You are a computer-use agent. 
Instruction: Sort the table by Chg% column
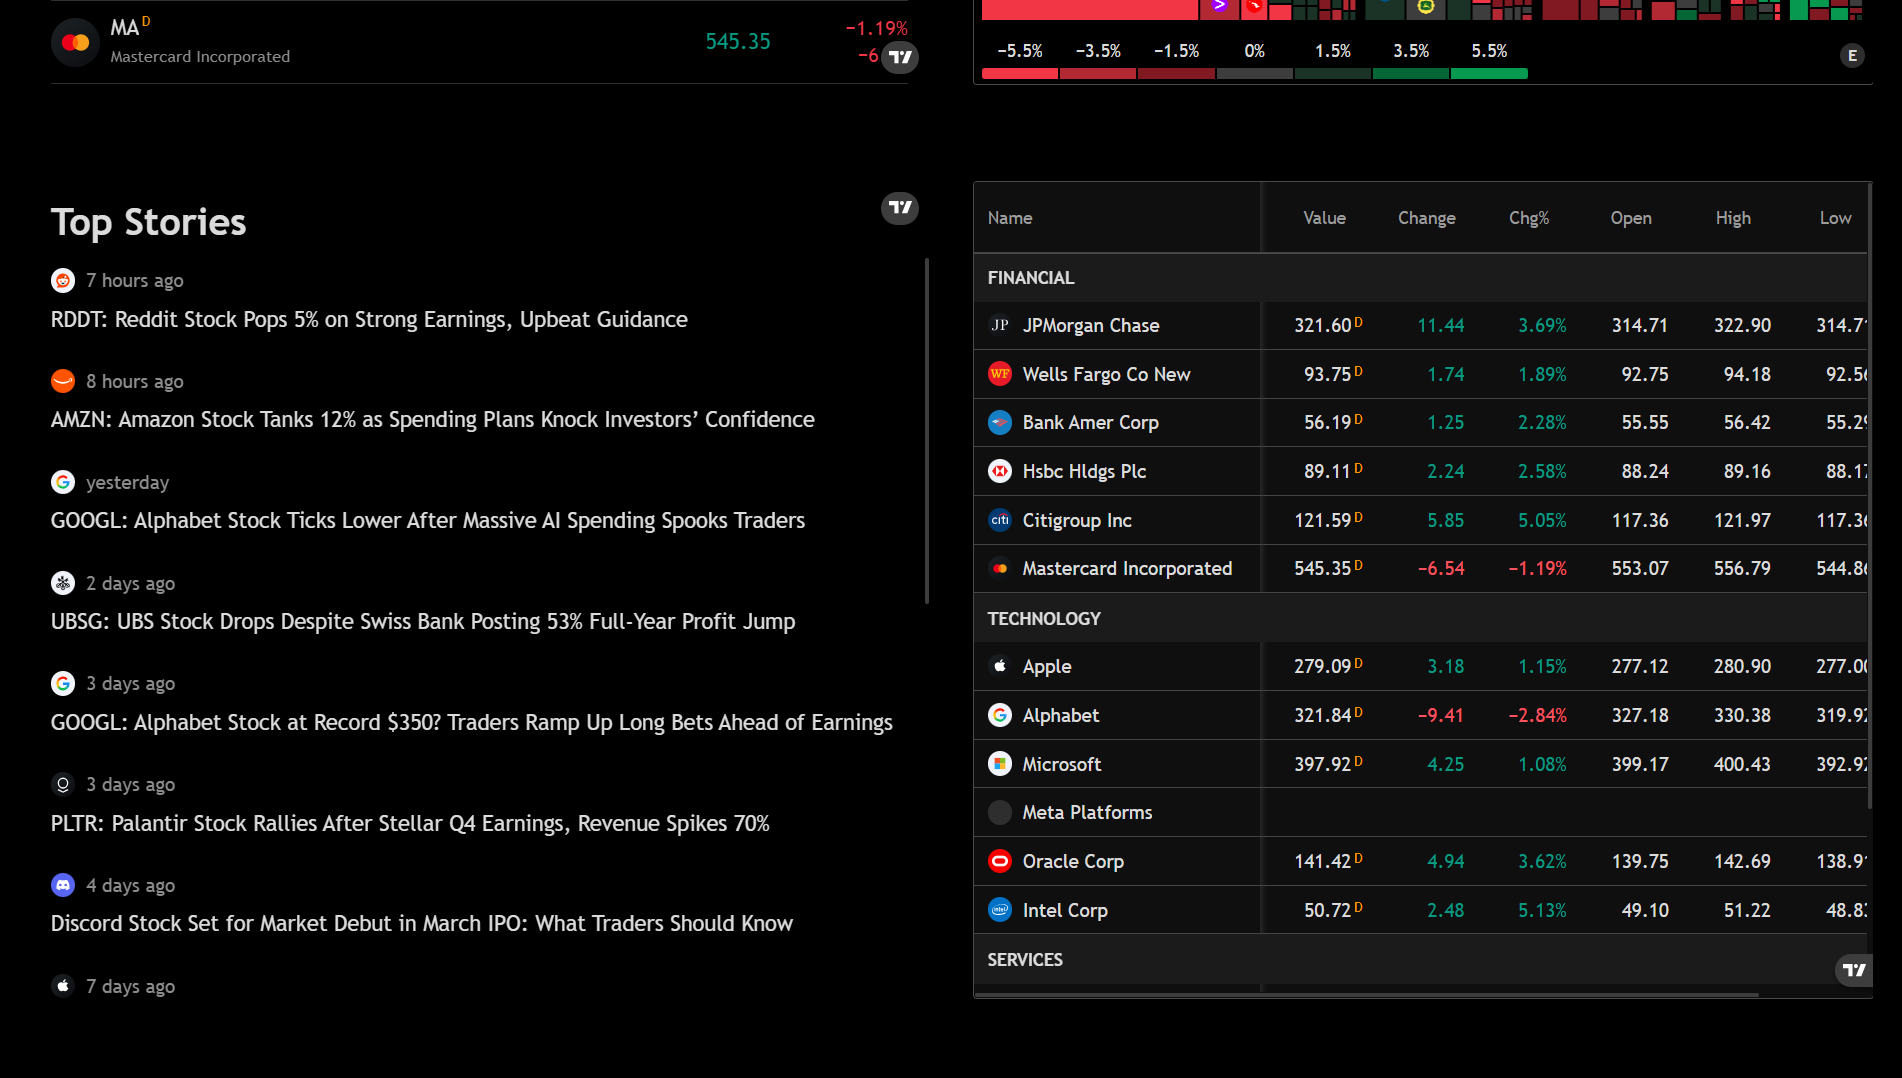(1528, 218)
